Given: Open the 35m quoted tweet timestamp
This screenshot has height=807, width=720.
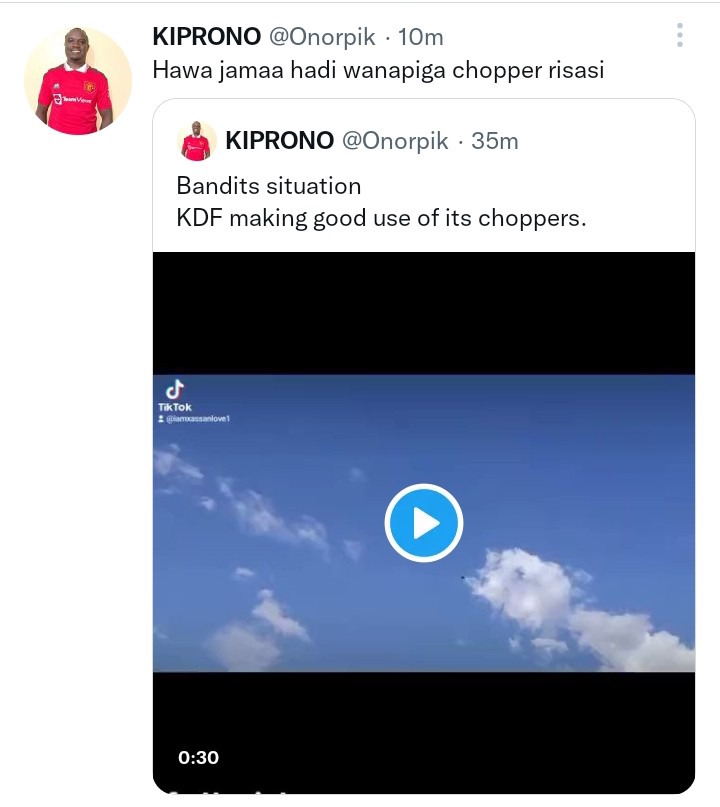Looking at the screenshot, I should (x=495, y=141).
